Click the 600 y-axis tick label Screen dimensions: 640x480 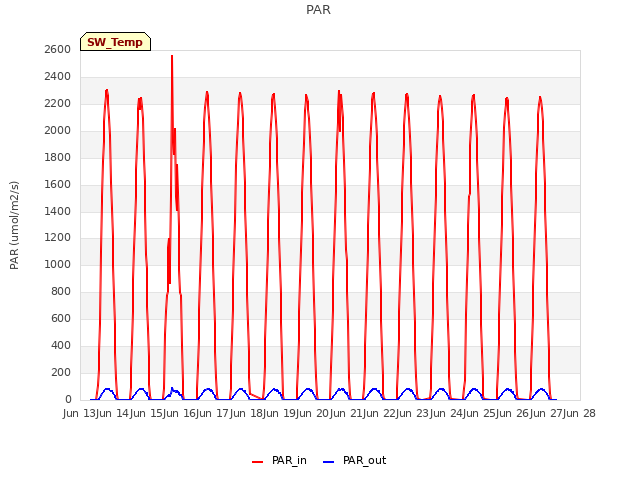61,319
